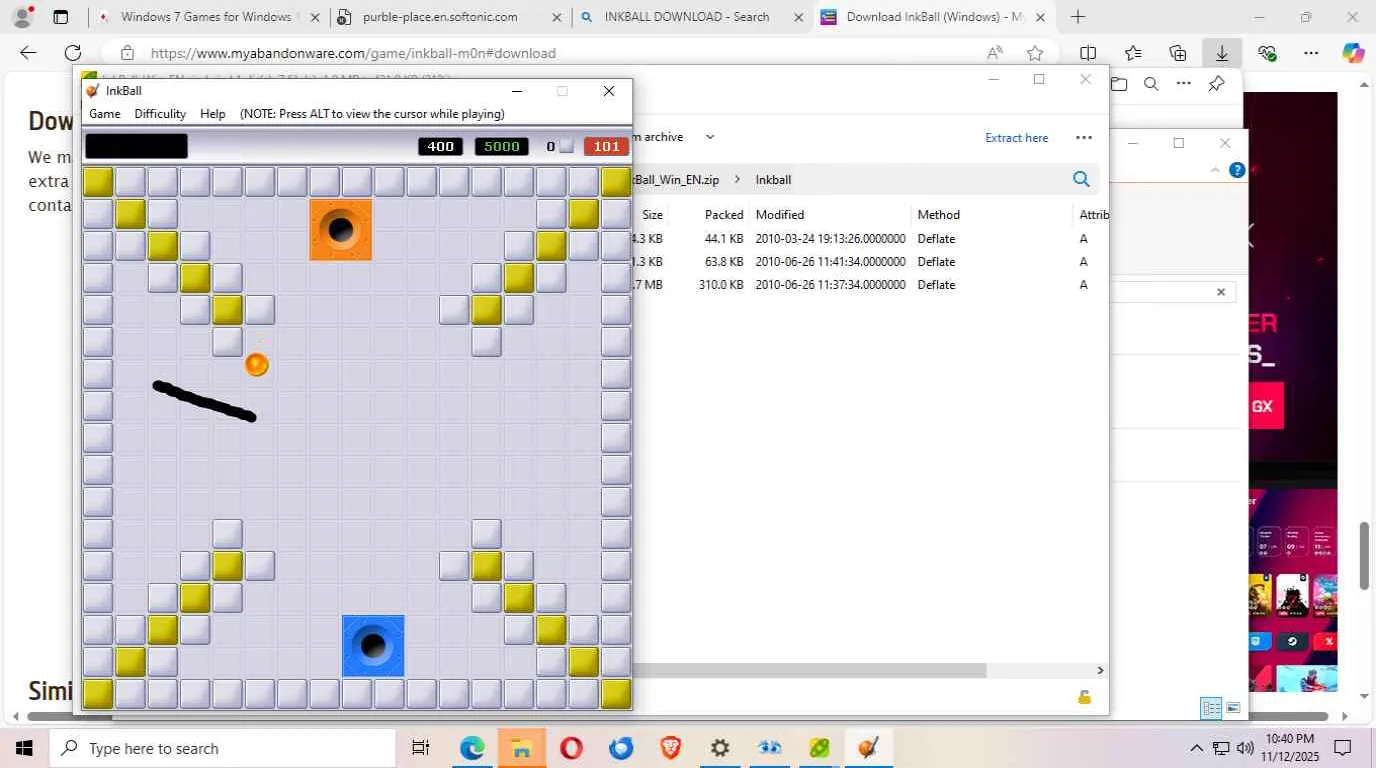1376x768 pixels.
Task: Click the browser page vertical scrollbar thumb
Action: click(x=1365, y=555)
